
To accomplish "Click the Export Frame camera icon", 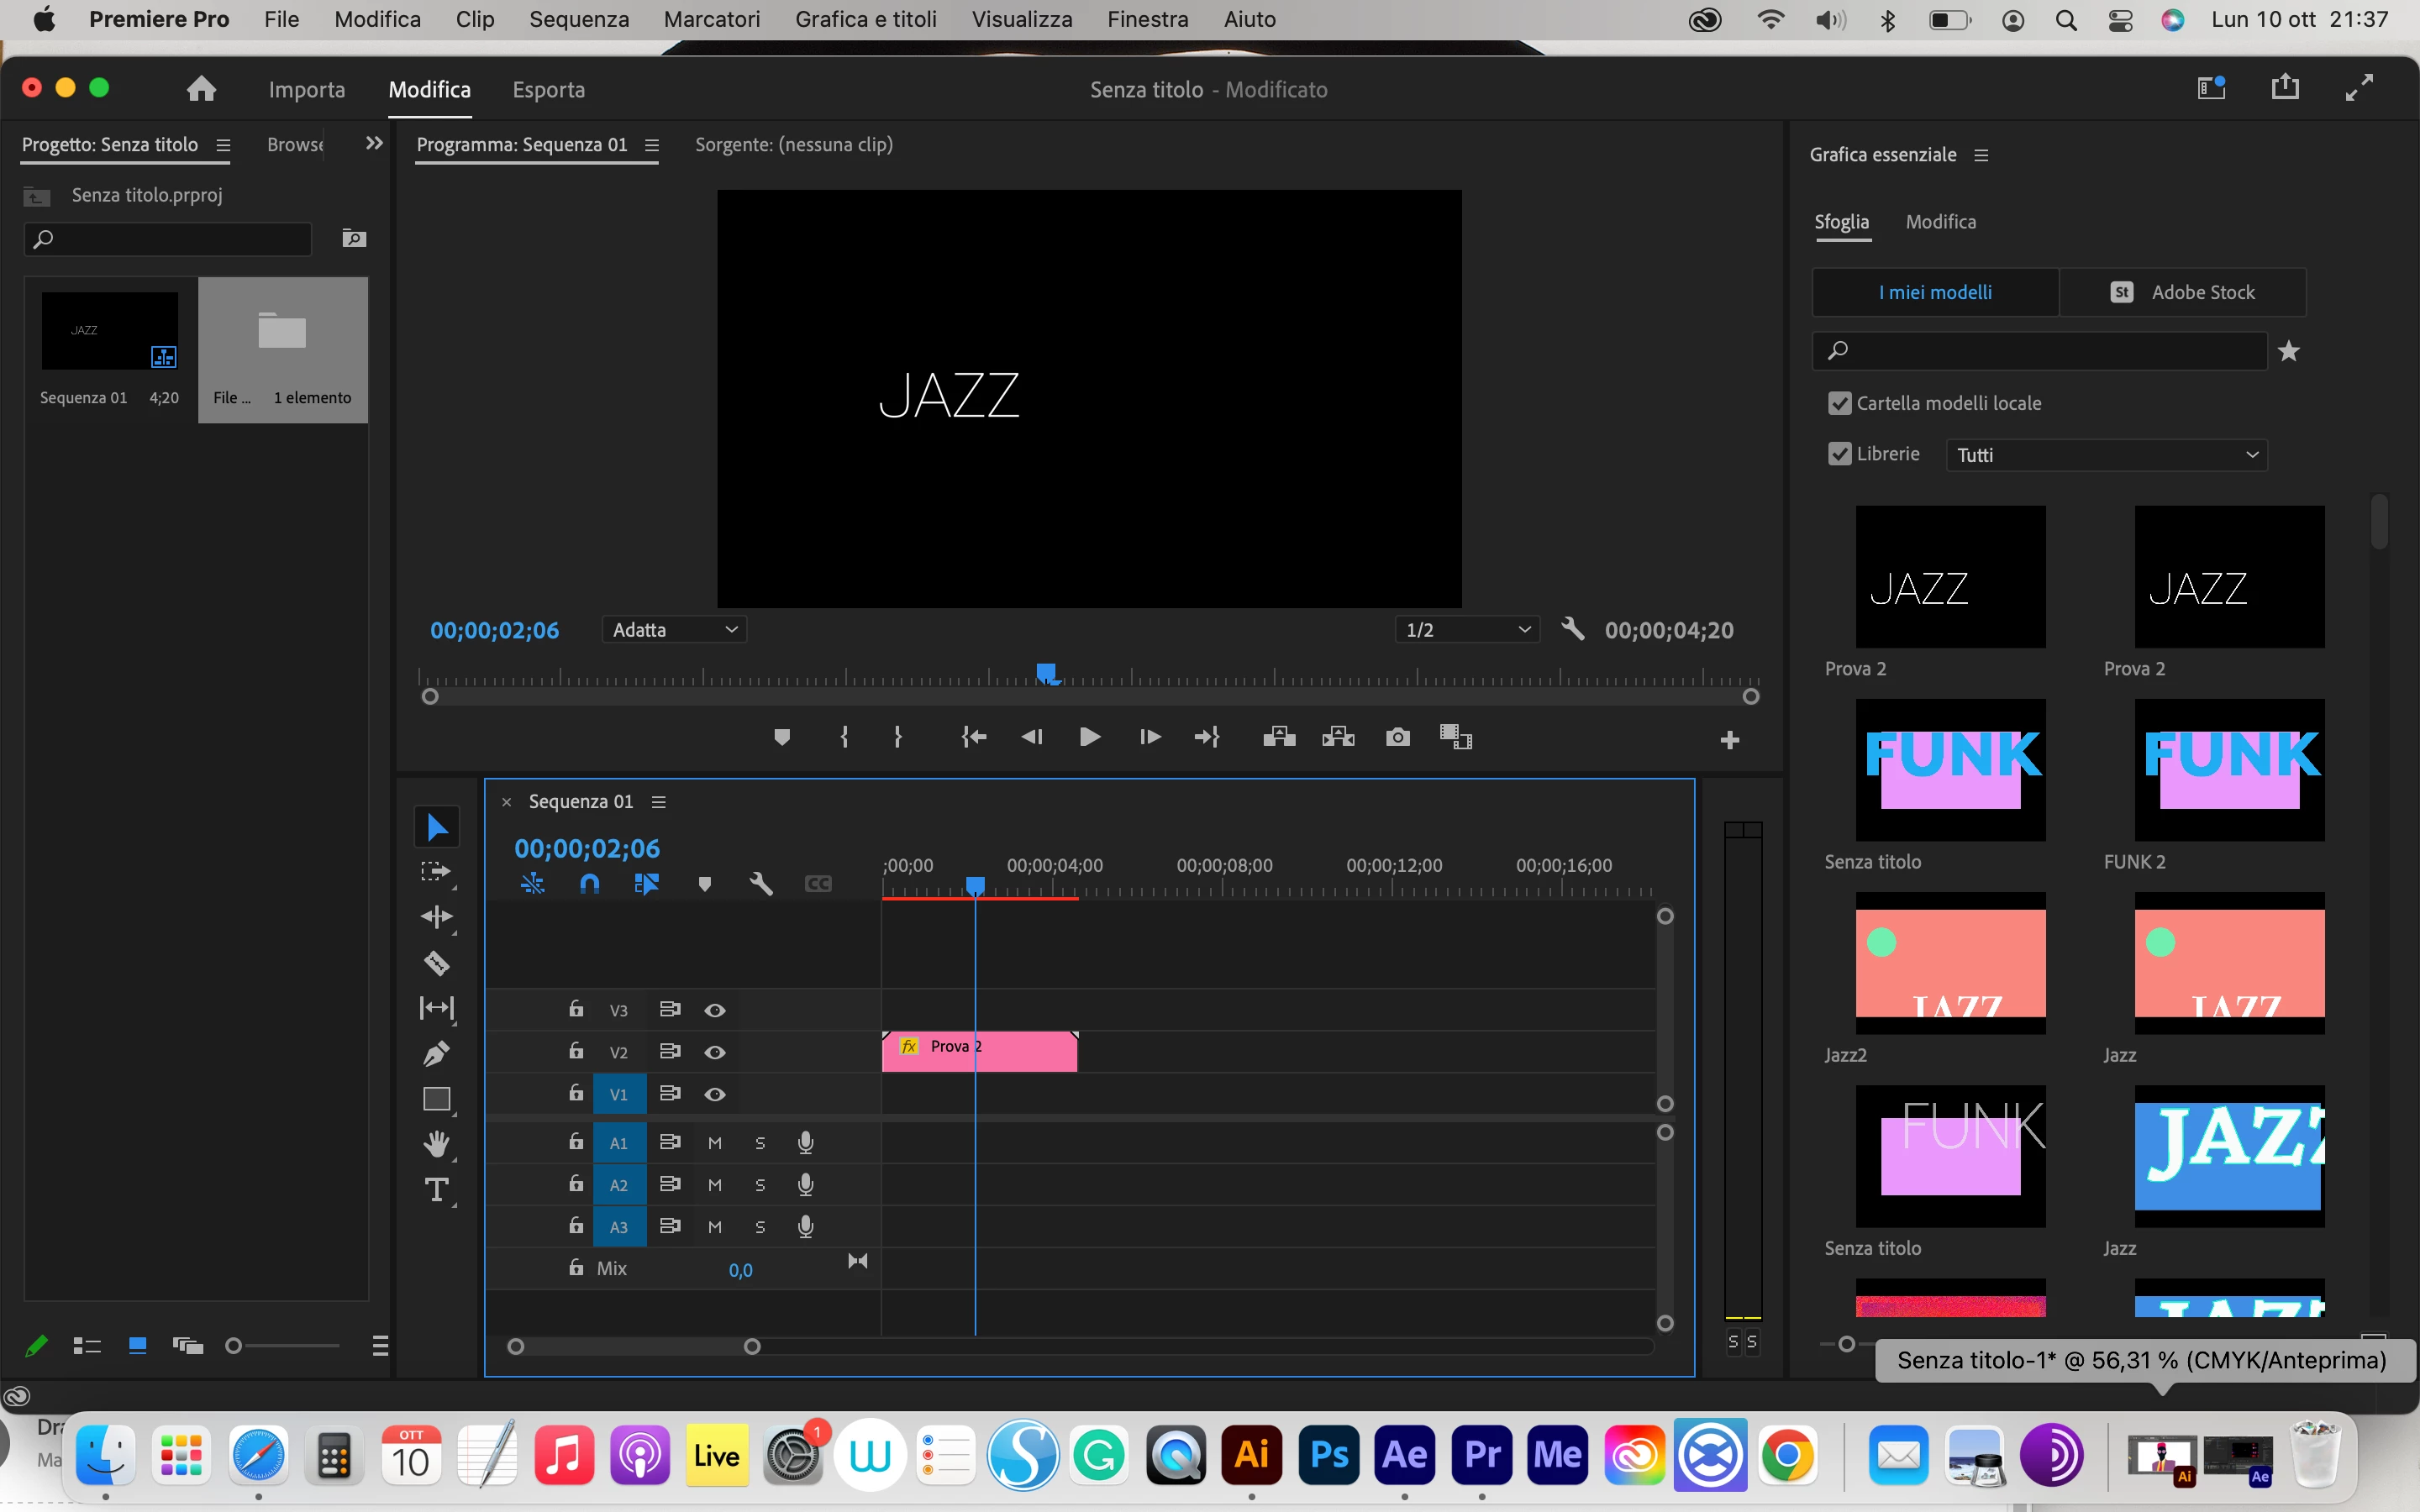I will pos(1397,738).
